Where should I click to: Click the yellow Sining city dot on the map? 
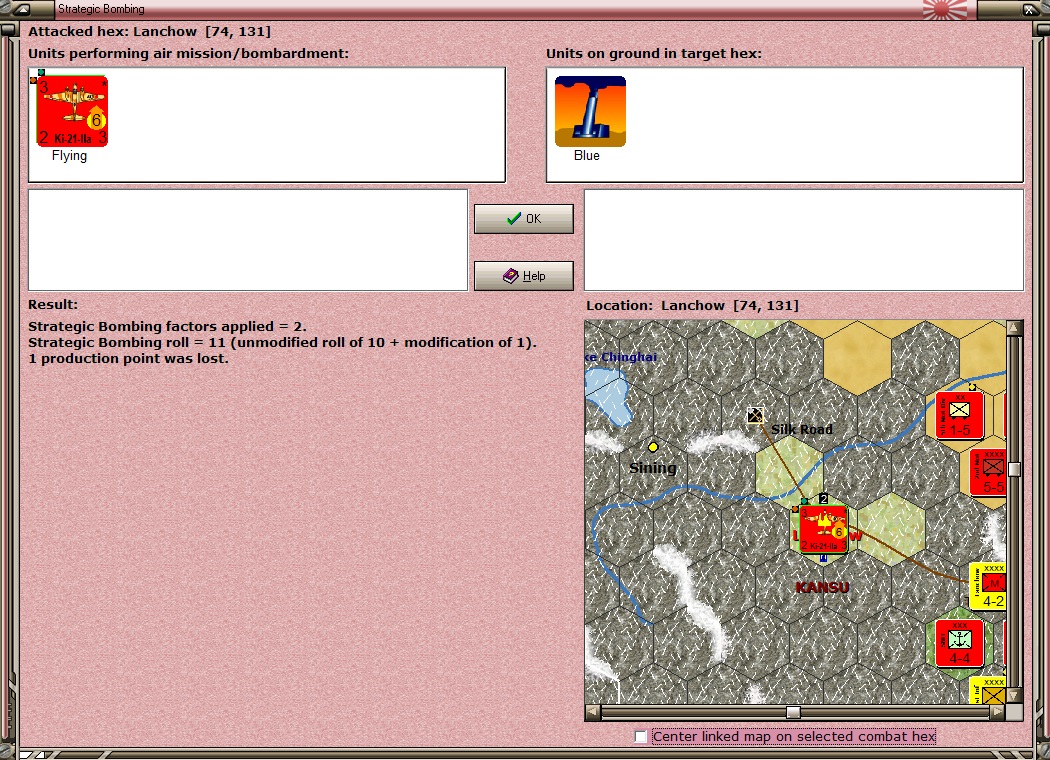pyautogui.click(x=653, y=447)
